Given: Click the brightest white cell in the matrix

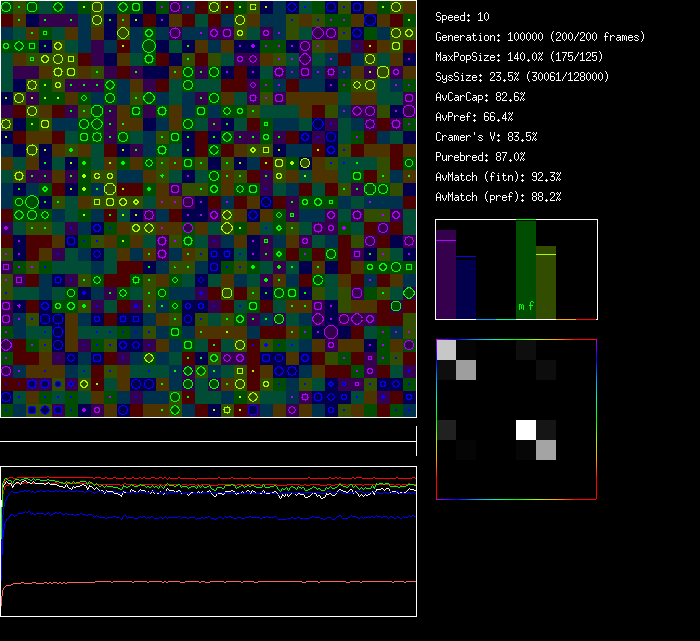Looking at the screenshot, I should [526, 430].
